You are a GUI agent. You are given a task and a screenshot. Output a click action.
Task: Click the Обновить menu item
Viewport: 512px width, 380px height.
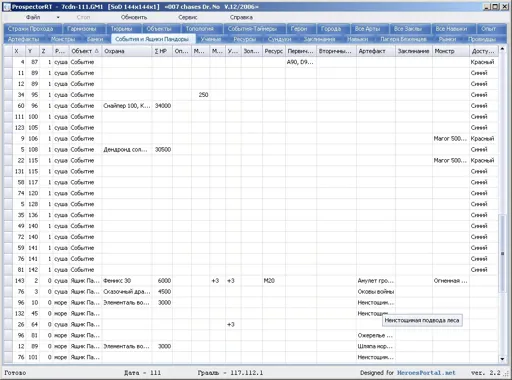tap(134, 17)
